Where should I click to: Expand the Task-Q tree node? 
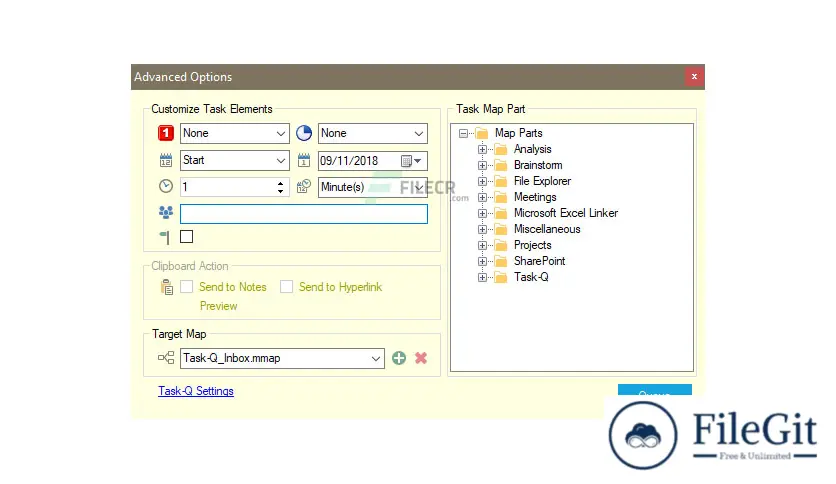coord(482,277)
